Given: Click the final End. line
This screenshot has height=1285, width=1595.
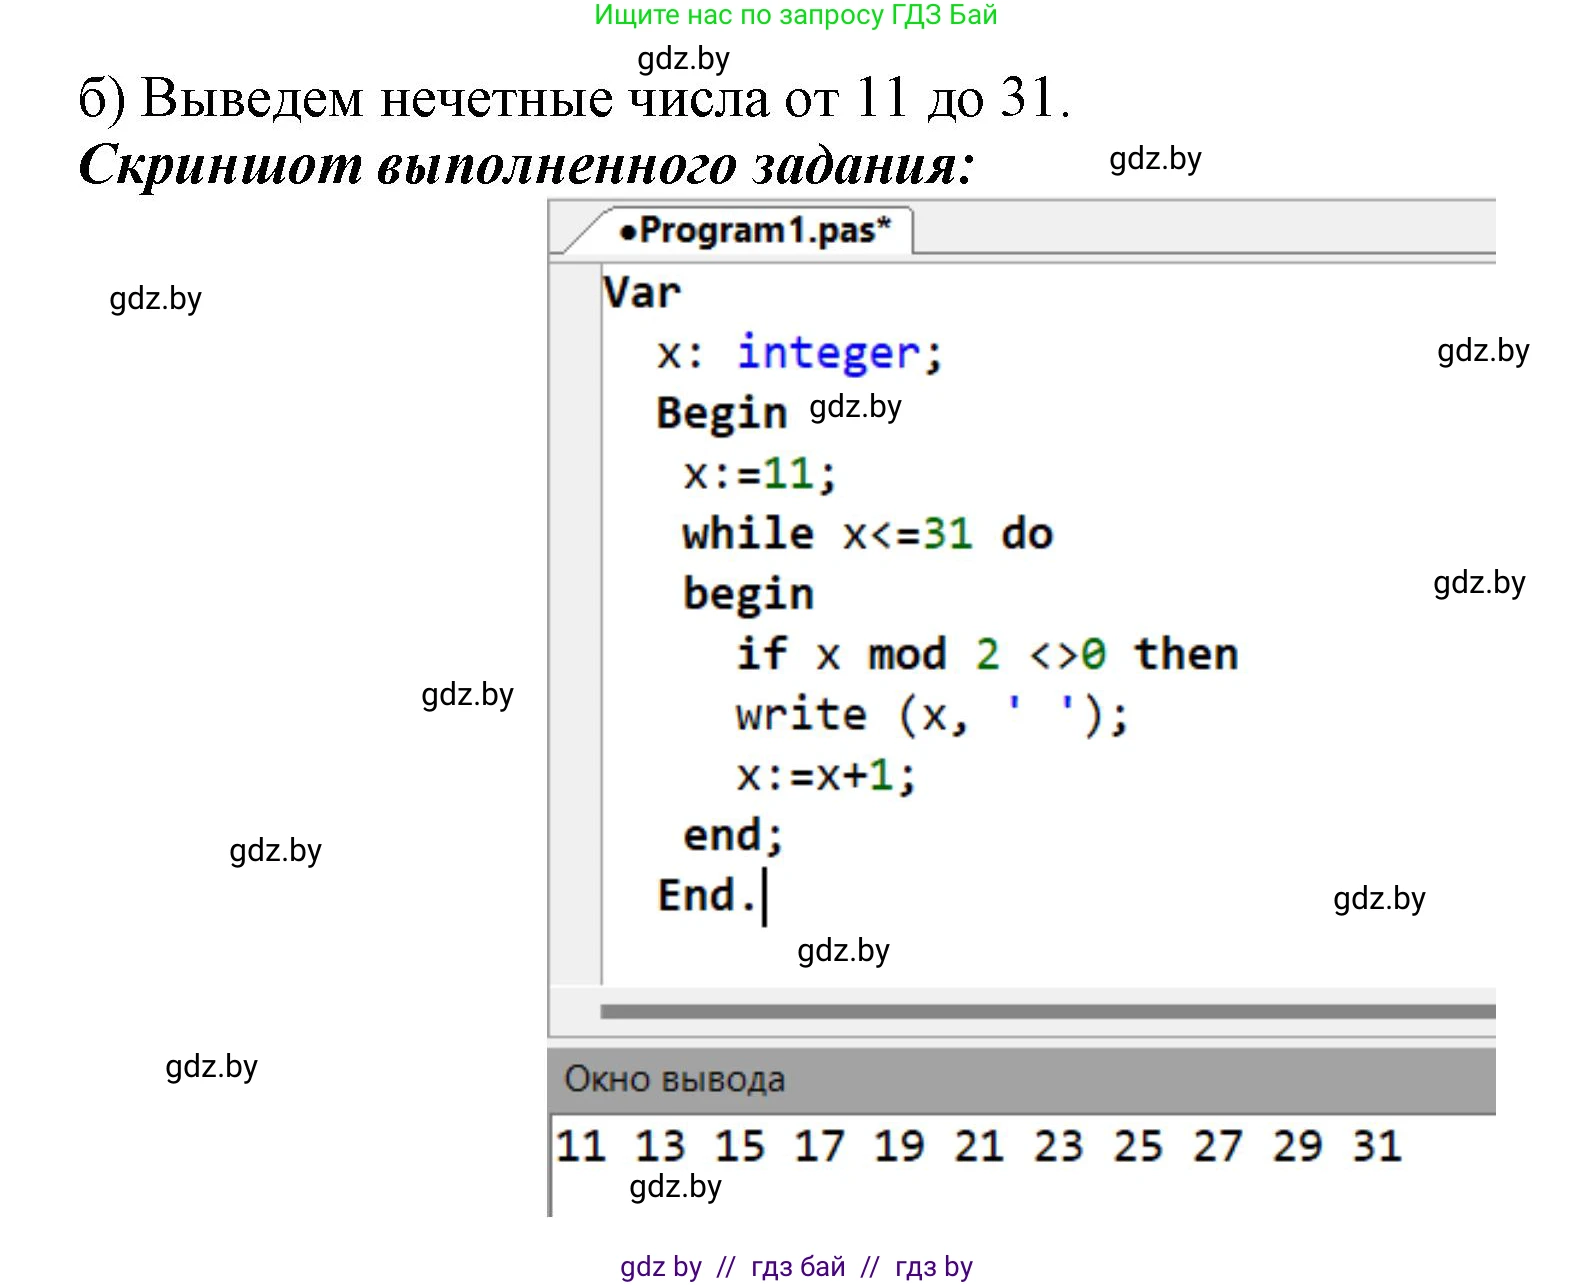Looking at the screenshot, I should click(x=705, y=896).
